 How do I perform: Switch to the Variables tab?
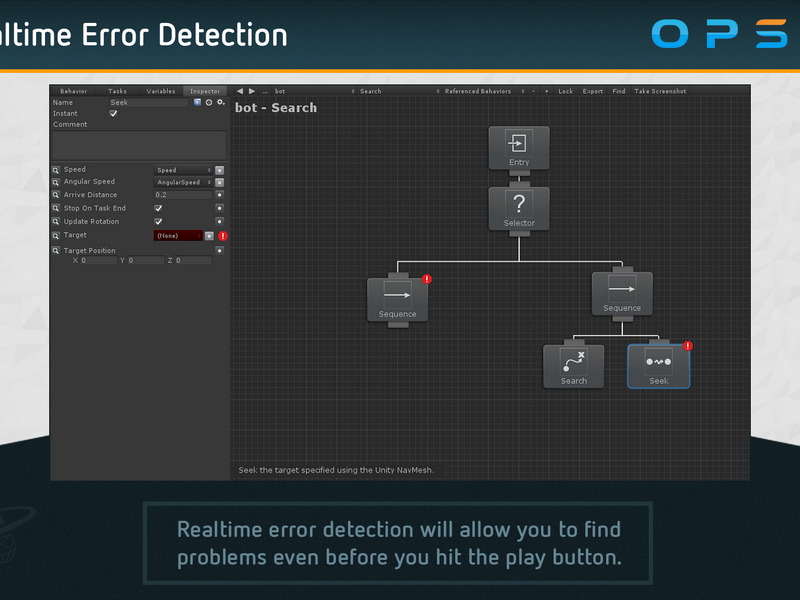point(161,91)
